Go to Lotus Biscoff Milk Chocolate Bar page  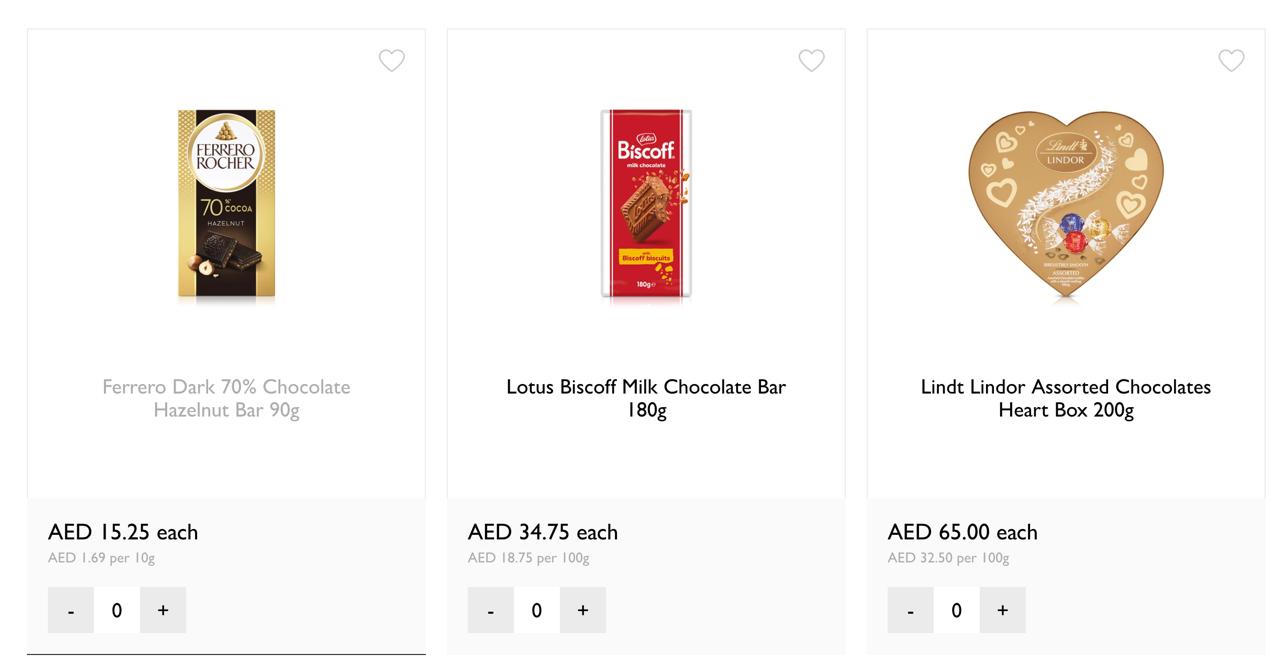(646, 398)
